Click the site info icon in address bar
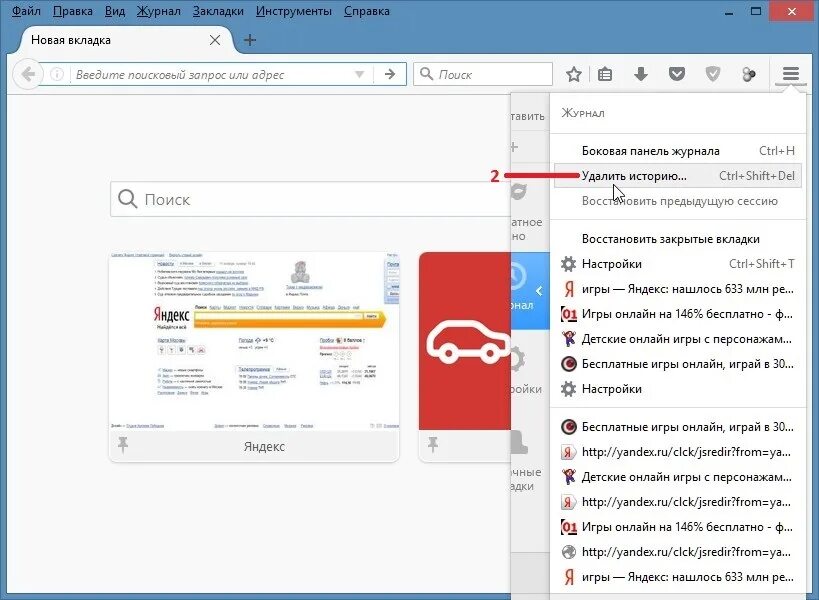 pos(57,74)
